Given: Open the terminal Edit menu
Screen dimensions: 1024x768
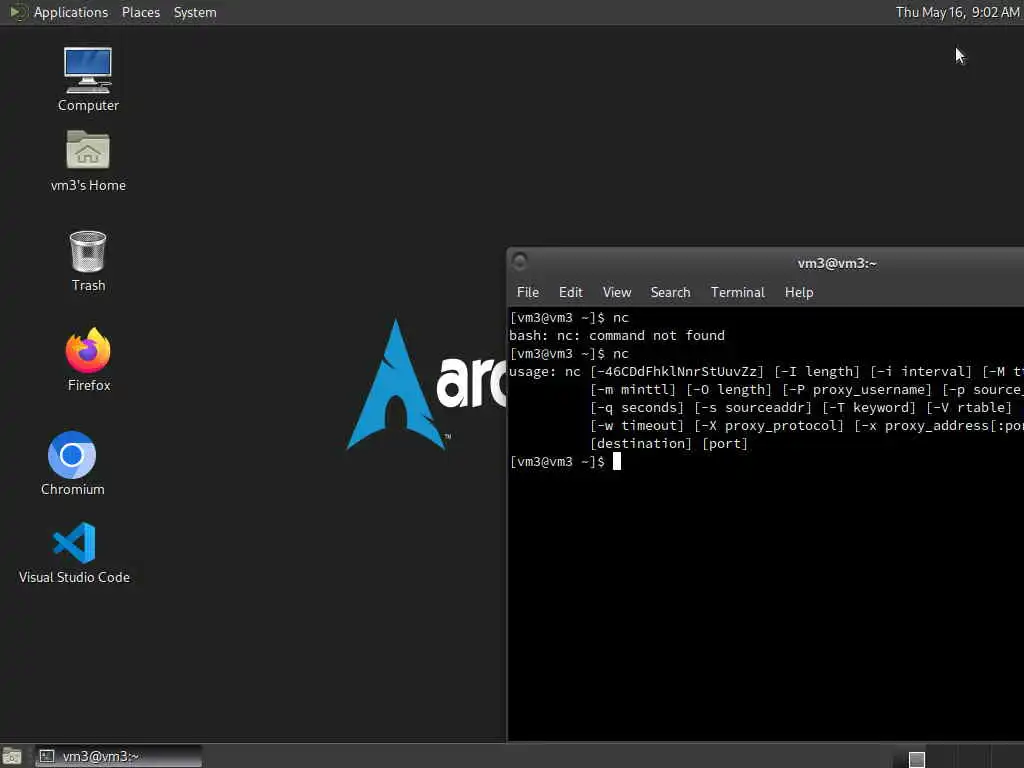Looking at the screenshot, I should 570,293.
